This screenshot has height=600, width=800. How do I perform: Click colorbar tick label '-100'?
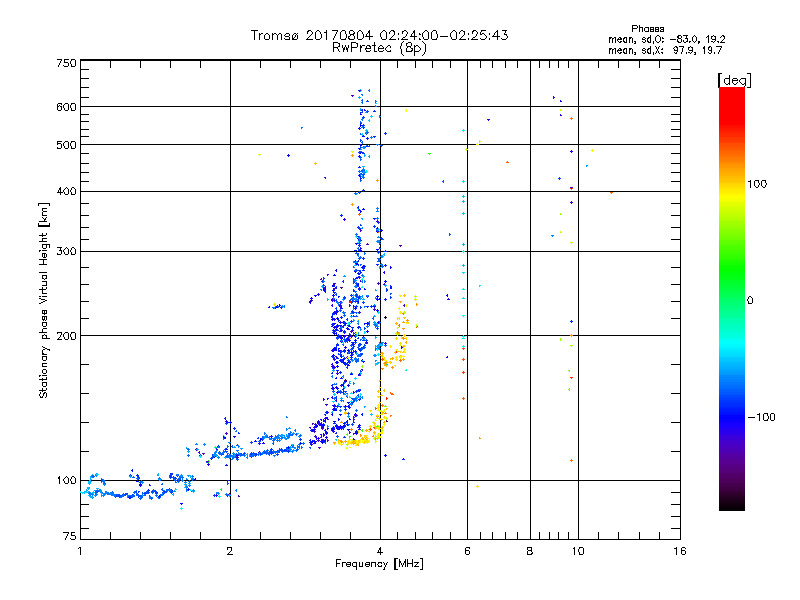pos(761,417)
